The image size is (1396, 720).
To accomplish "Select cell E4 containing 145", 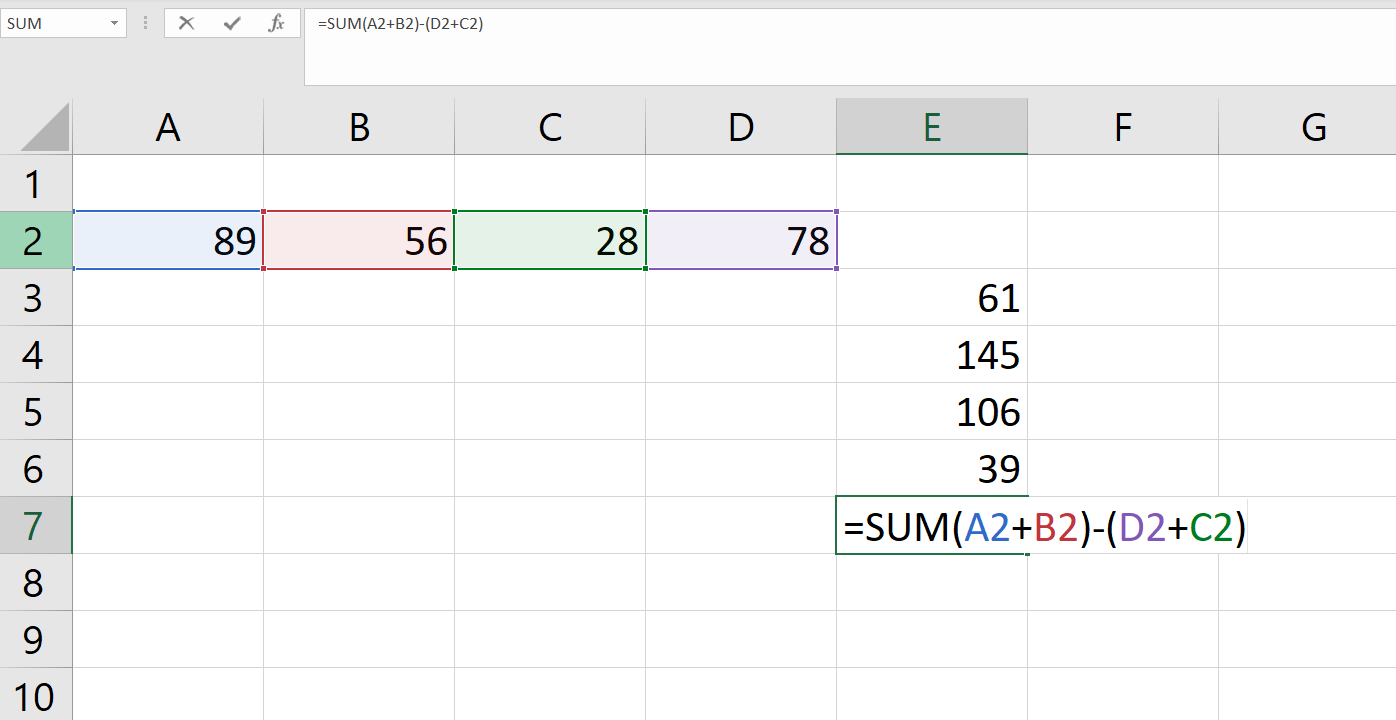I will coord(931,355).
